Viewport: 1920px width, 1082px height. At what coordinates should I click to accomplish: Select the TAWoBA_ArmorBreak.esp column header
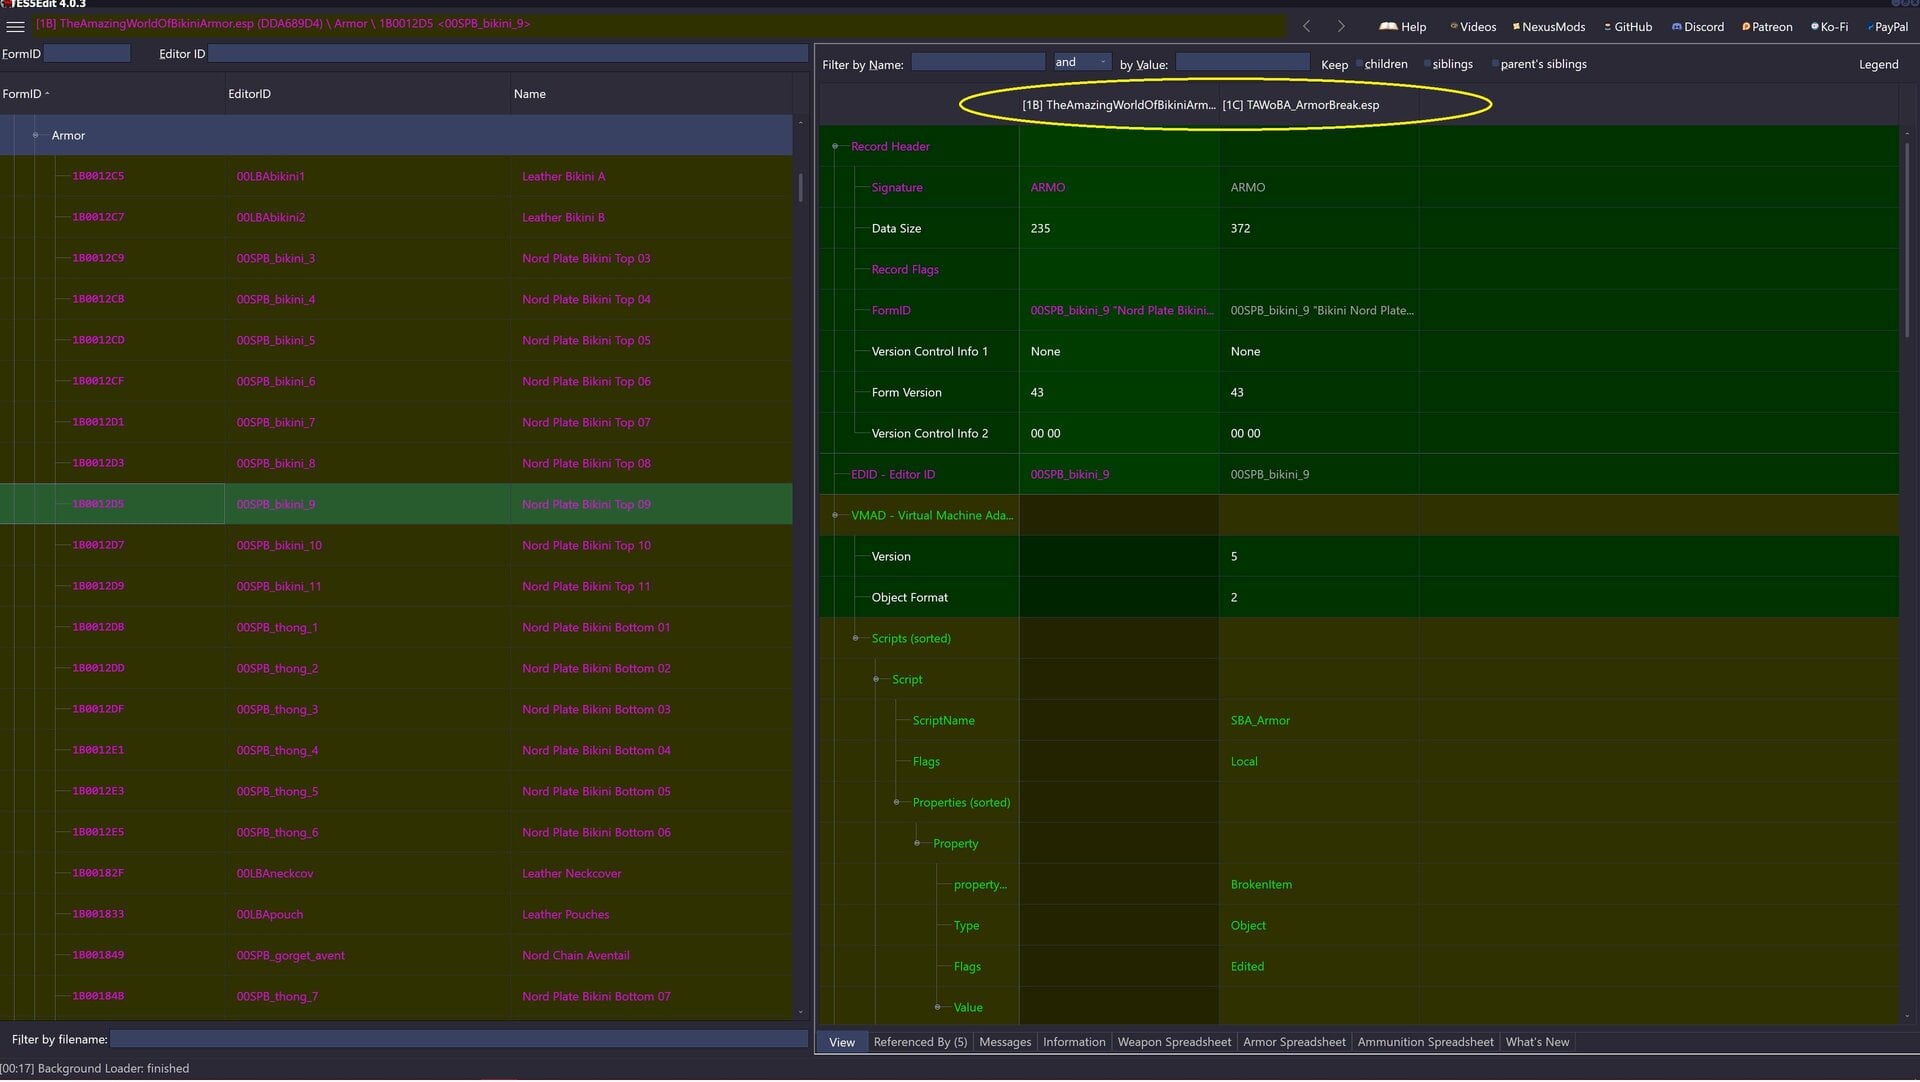click(1318, 105)
